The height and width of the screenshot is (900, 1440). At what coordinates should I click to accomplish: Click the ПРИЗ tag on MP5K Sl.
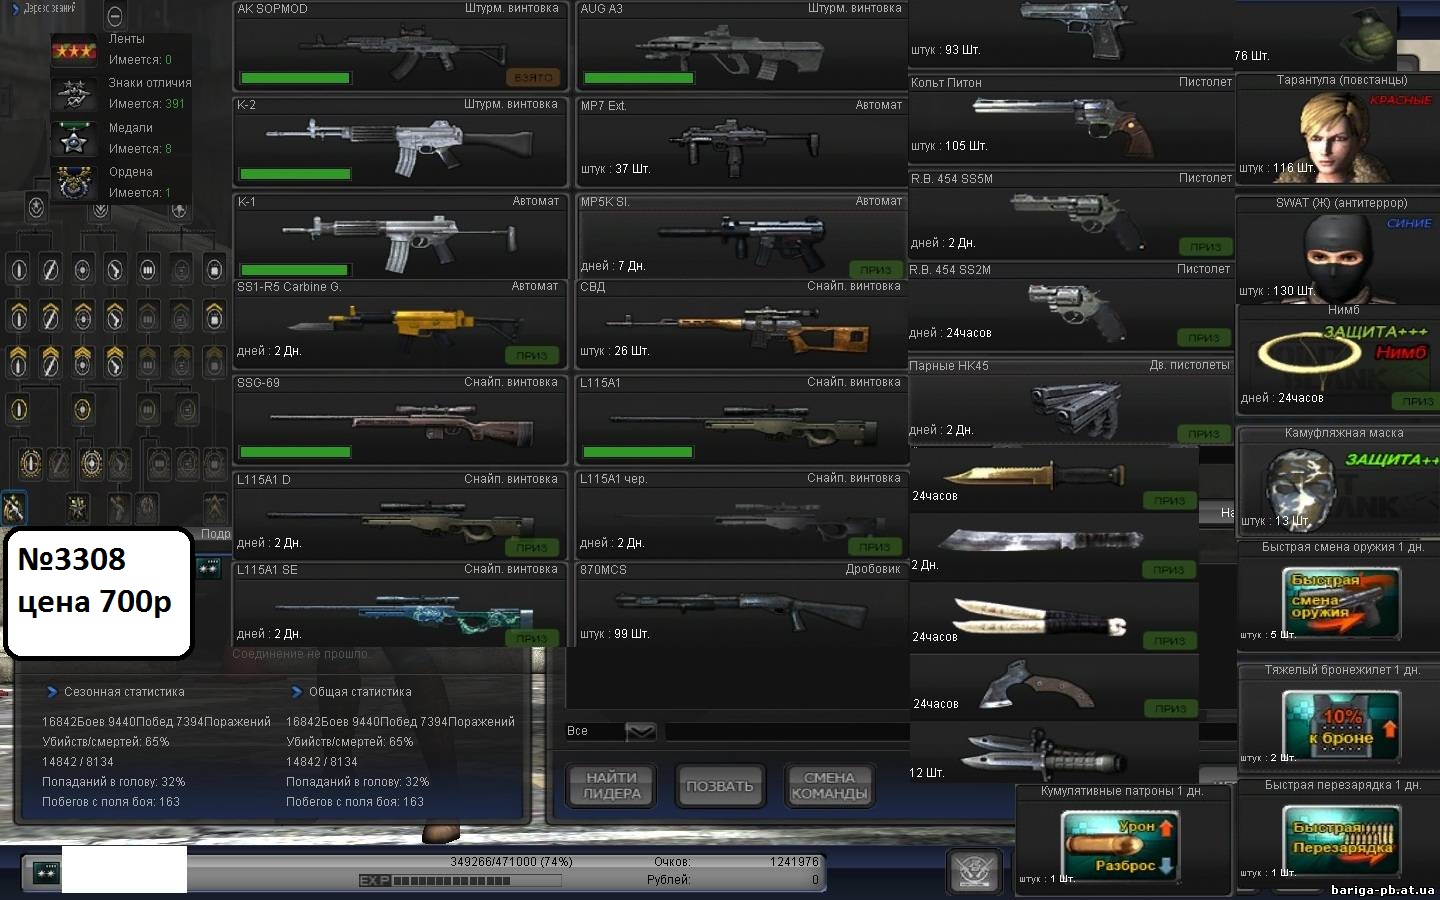tap(875, 270)
